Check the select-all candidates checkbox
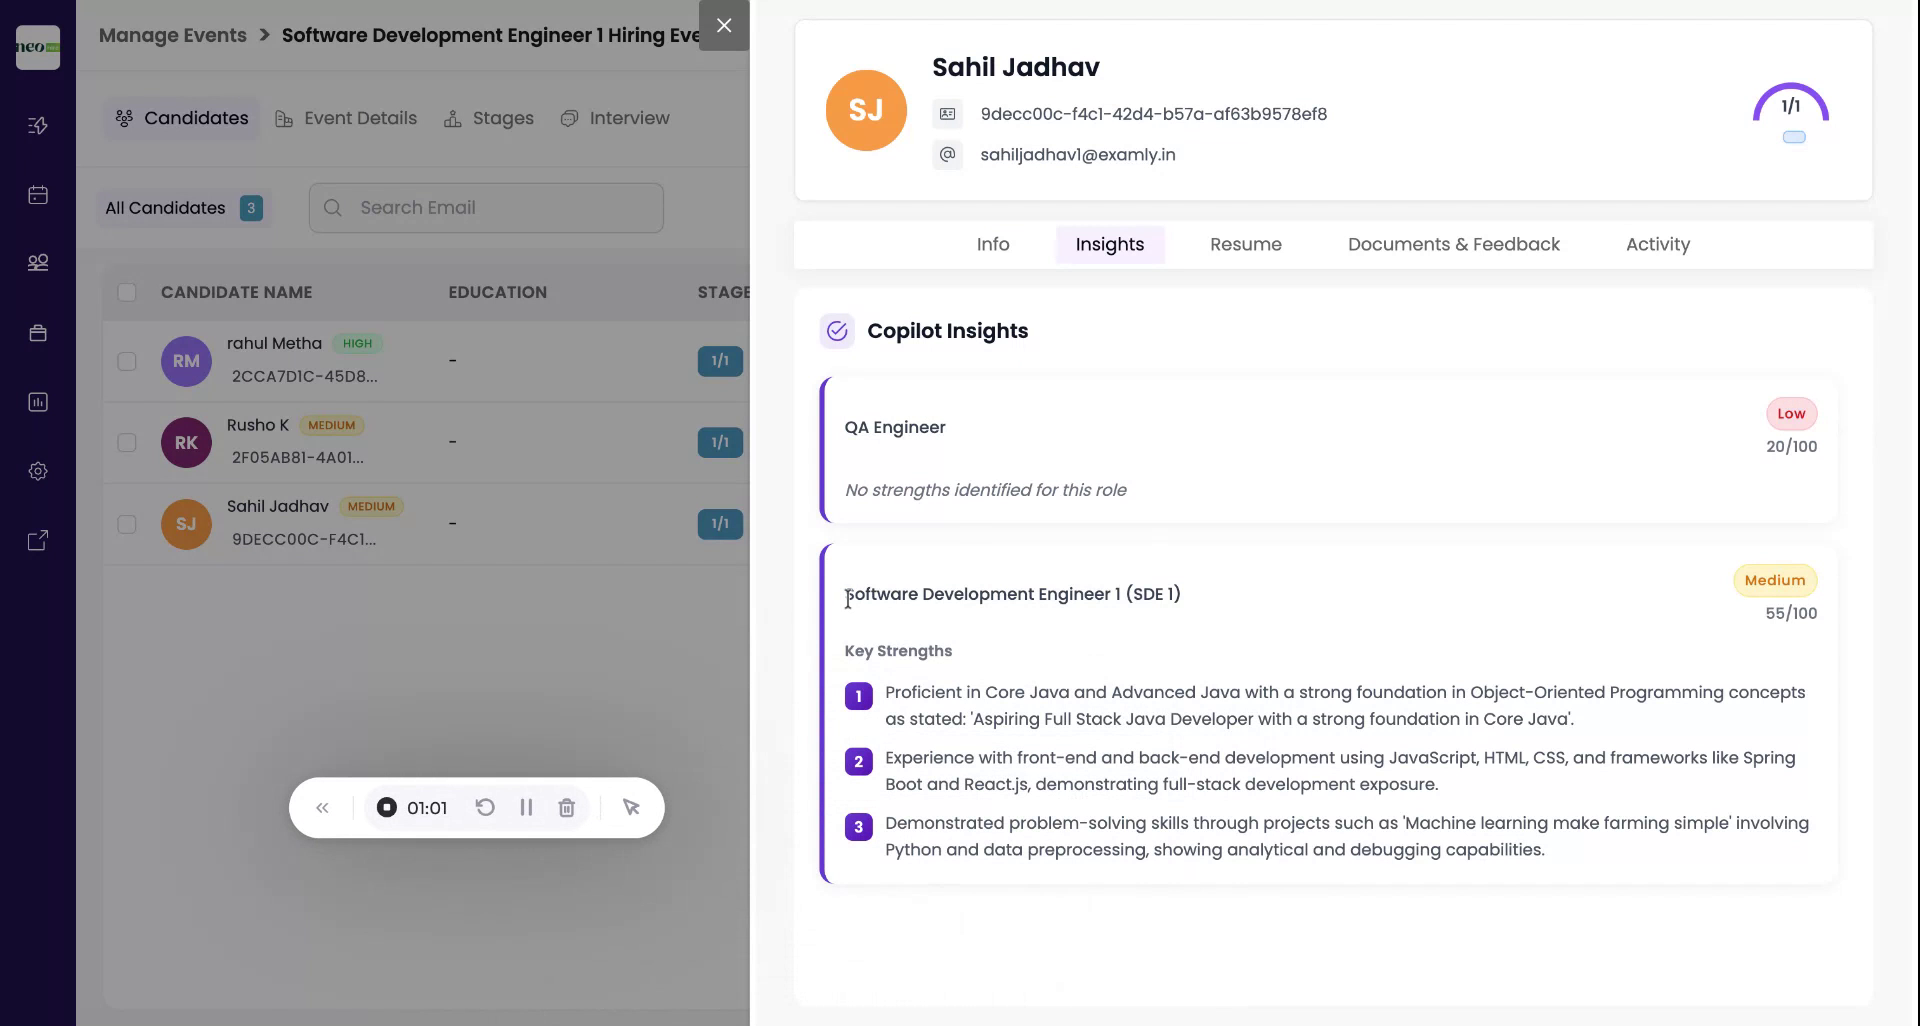This screenshot has width=1920, height=1026. [x=127, y=292]
